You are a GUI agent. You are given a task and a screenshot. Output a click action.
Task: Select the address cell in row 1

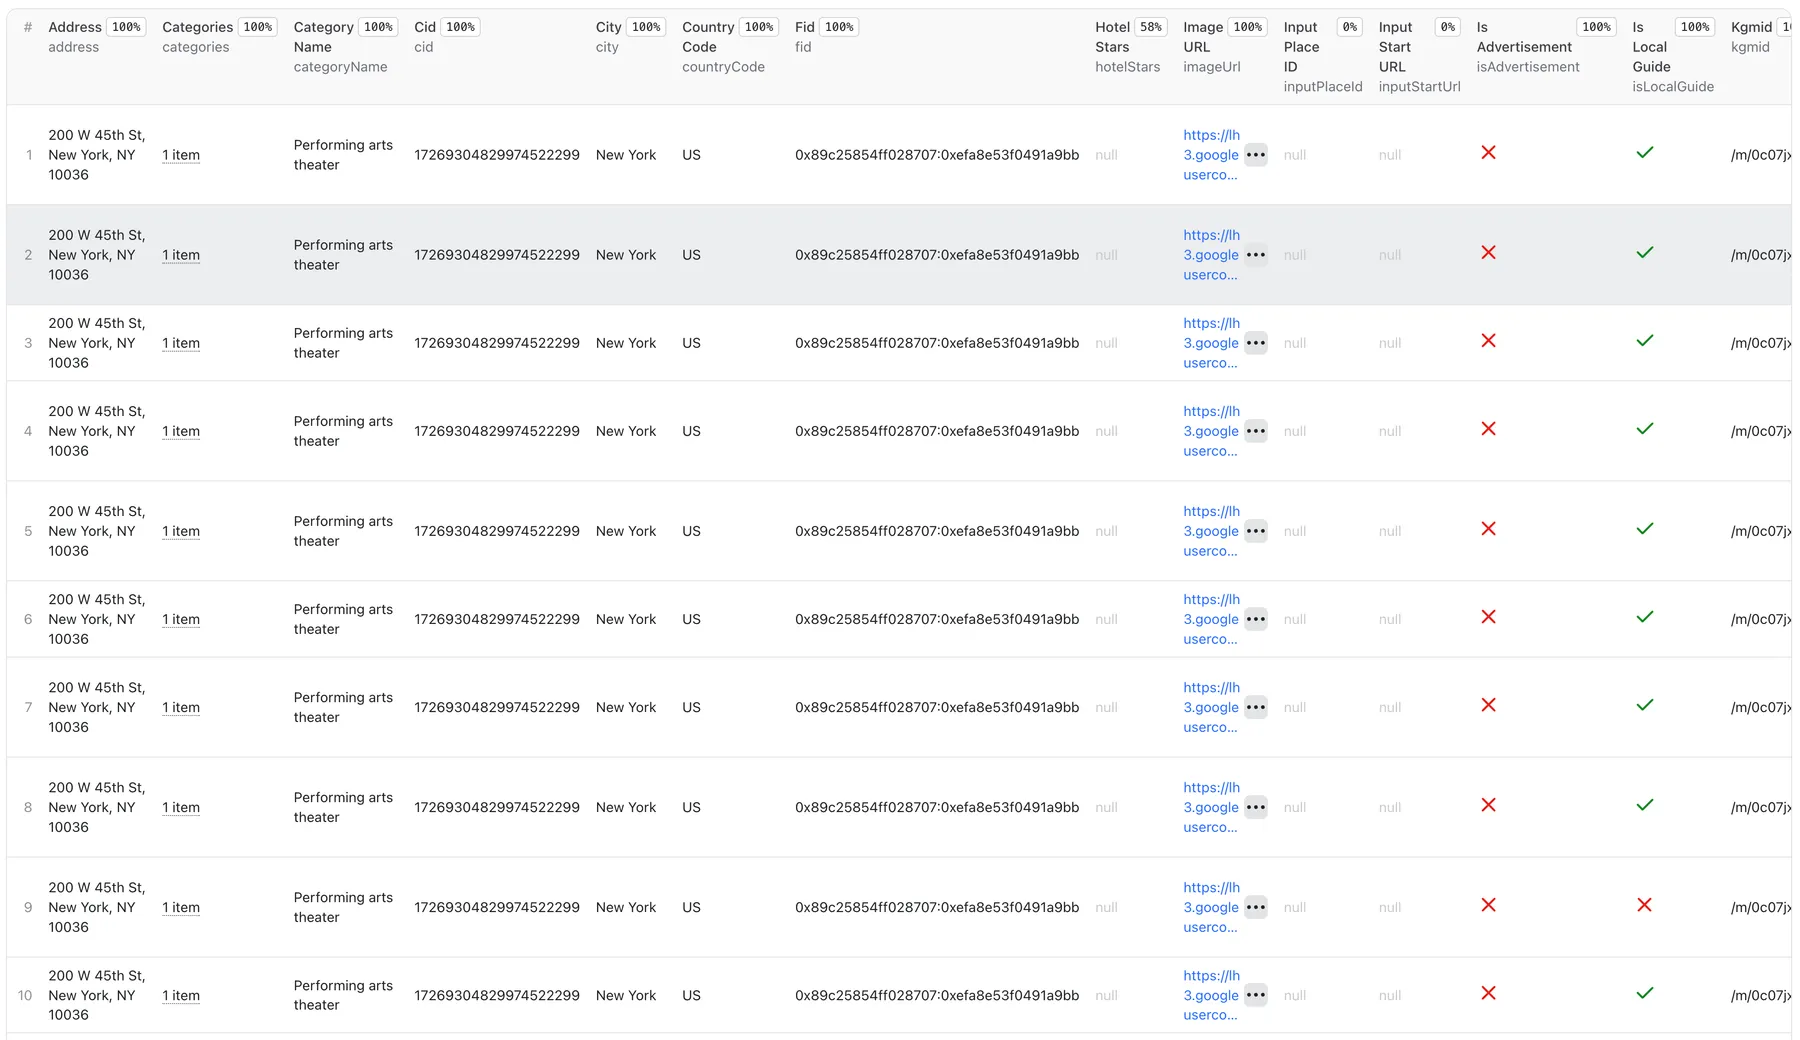tap(97, 155)
